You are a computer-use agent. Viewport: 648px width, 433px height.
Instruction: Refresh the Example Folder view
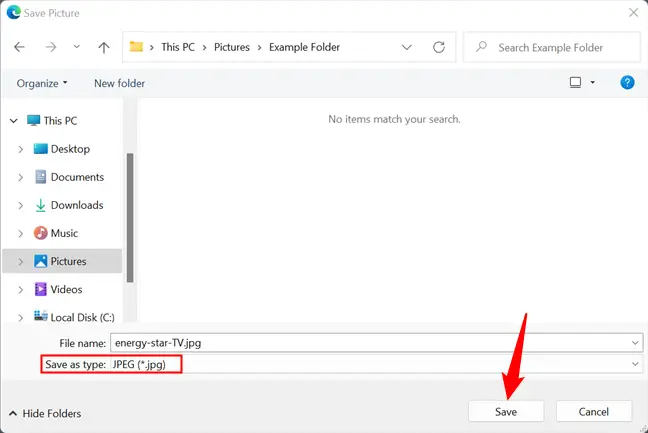(439, 47)
